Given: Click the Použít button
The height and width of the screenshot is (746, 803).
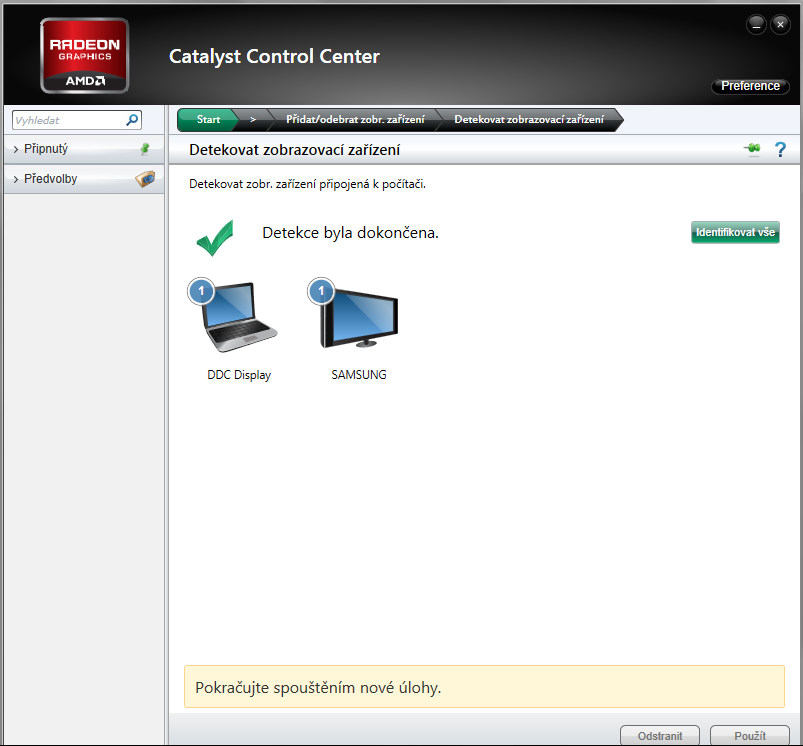Looking at the screenshot, I should click(x=750, y=736).
